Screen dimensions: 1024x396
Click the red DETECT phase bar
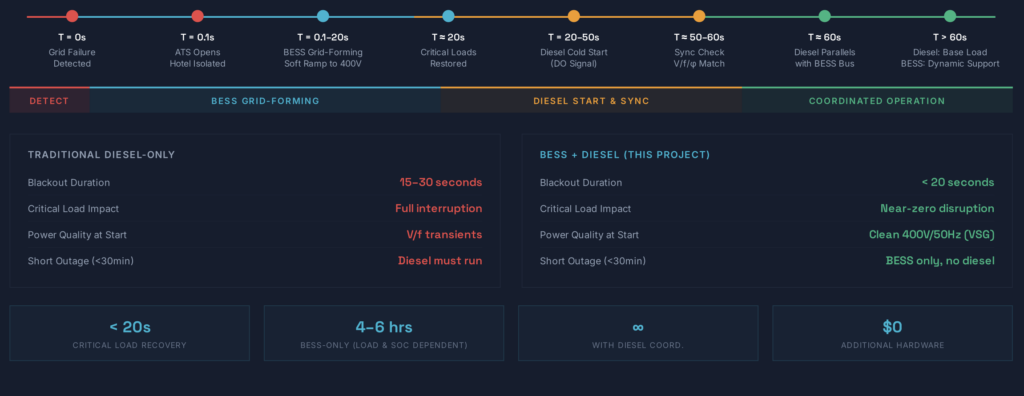pos(50,100)
